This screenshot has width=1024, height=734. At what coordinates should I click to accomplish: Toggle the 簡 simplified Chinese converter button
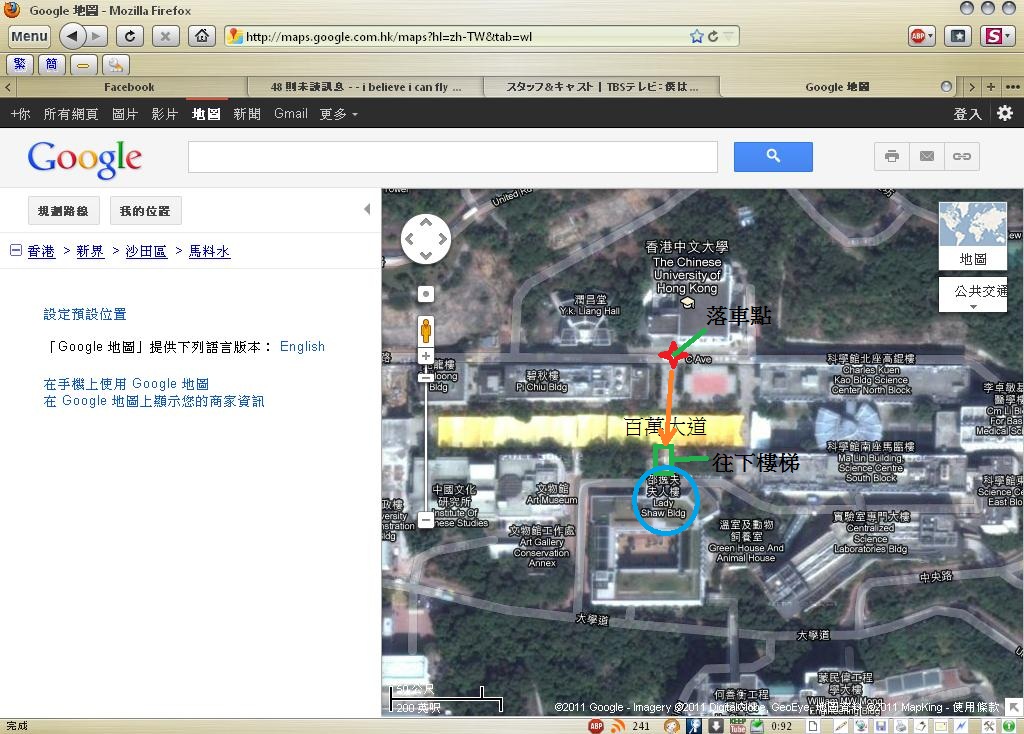(51, 64)
